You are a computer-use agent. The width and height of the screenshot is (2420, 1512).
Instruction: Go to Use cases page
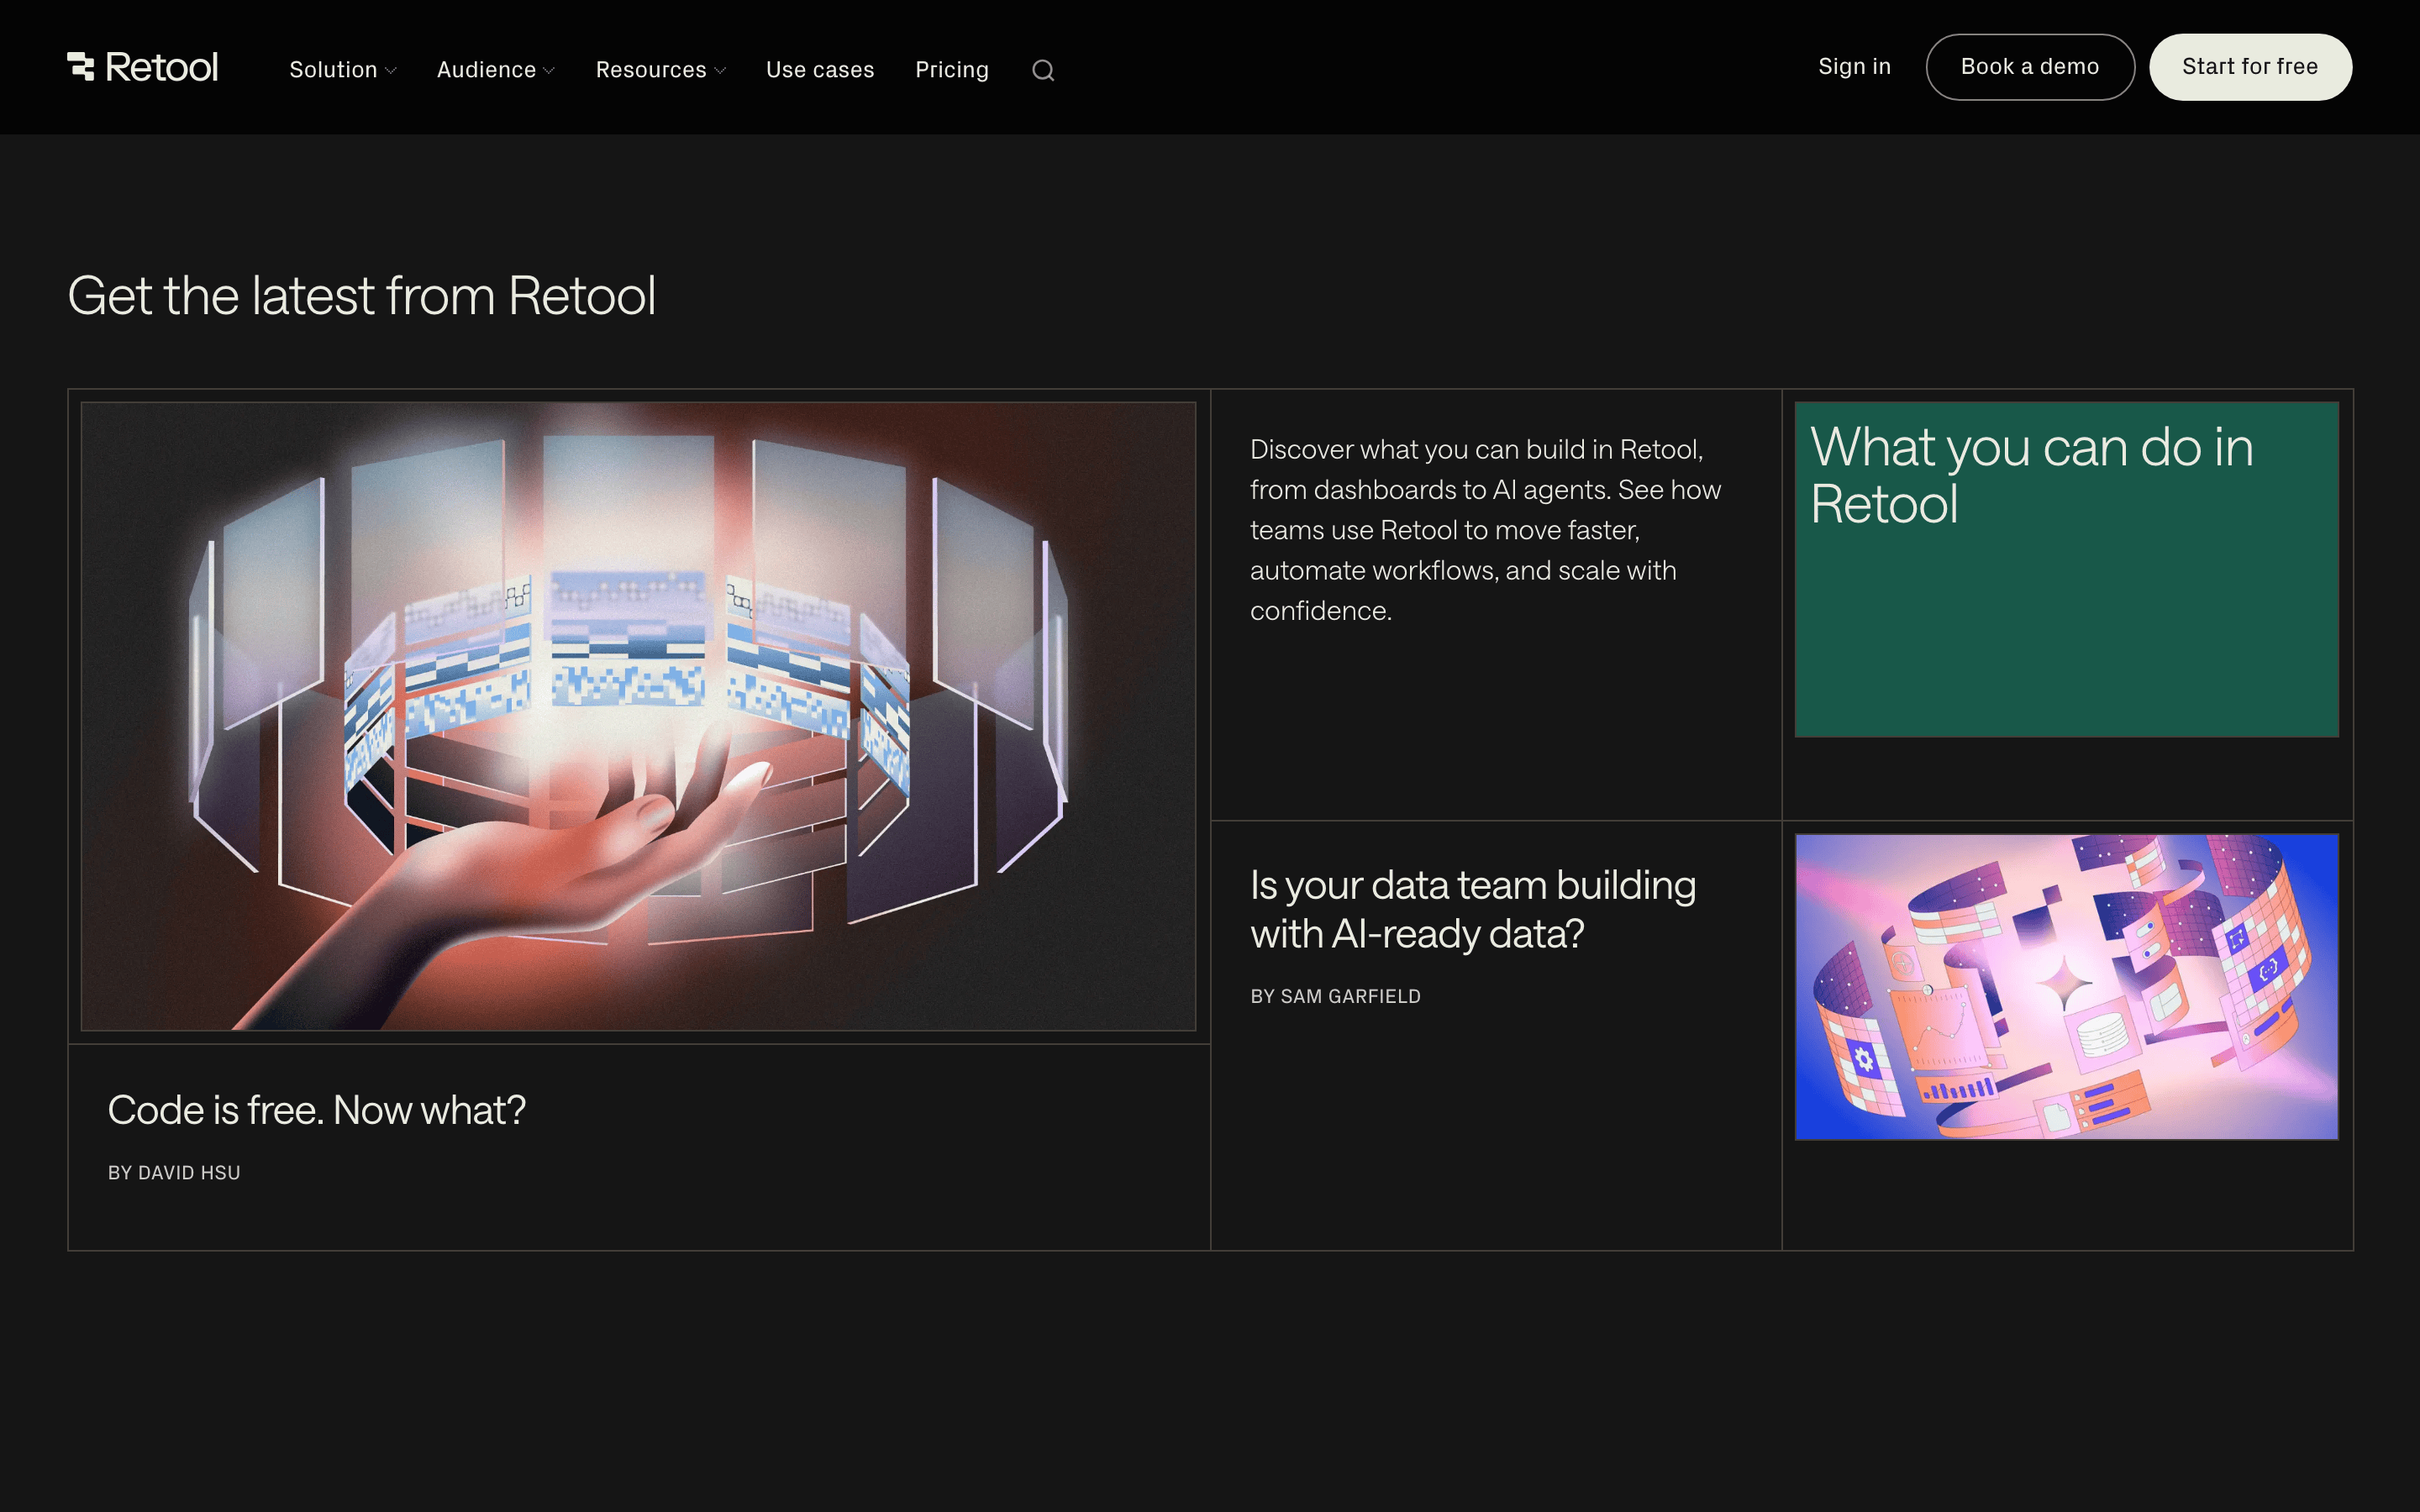pos(820,69)
